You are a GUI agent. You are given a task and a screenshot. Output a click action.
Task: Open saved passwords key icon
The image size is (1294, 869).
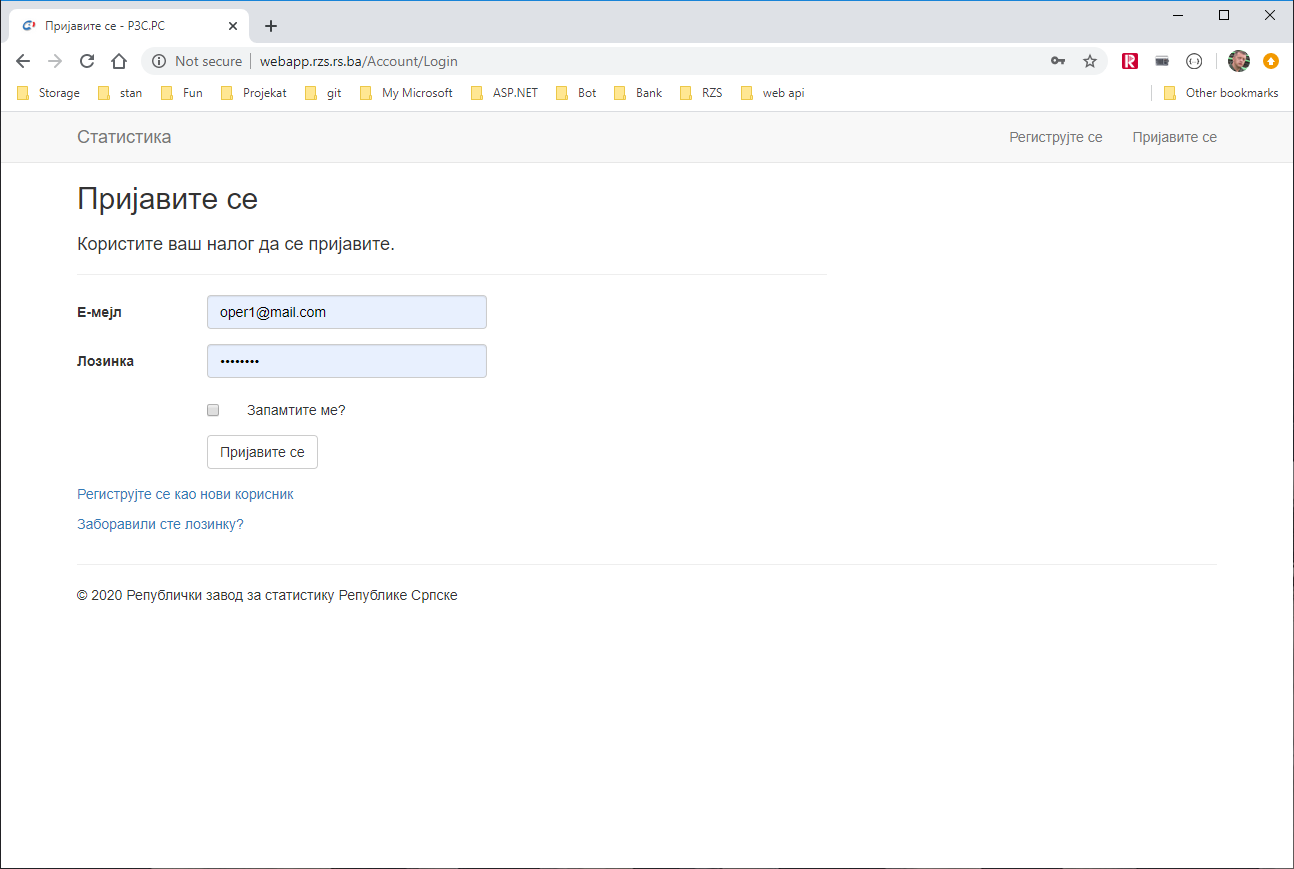[1058, 61]
